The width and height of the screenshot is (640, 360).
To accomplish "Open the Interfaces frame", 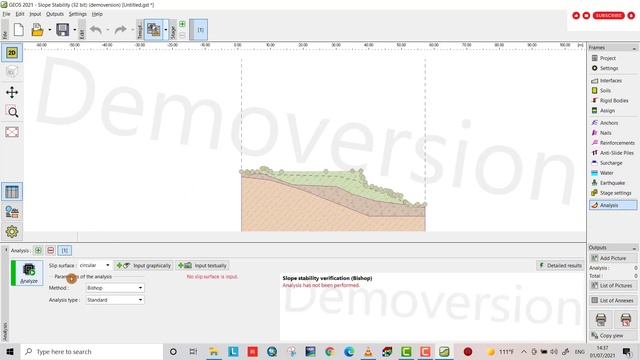I will tap(613, 81).
